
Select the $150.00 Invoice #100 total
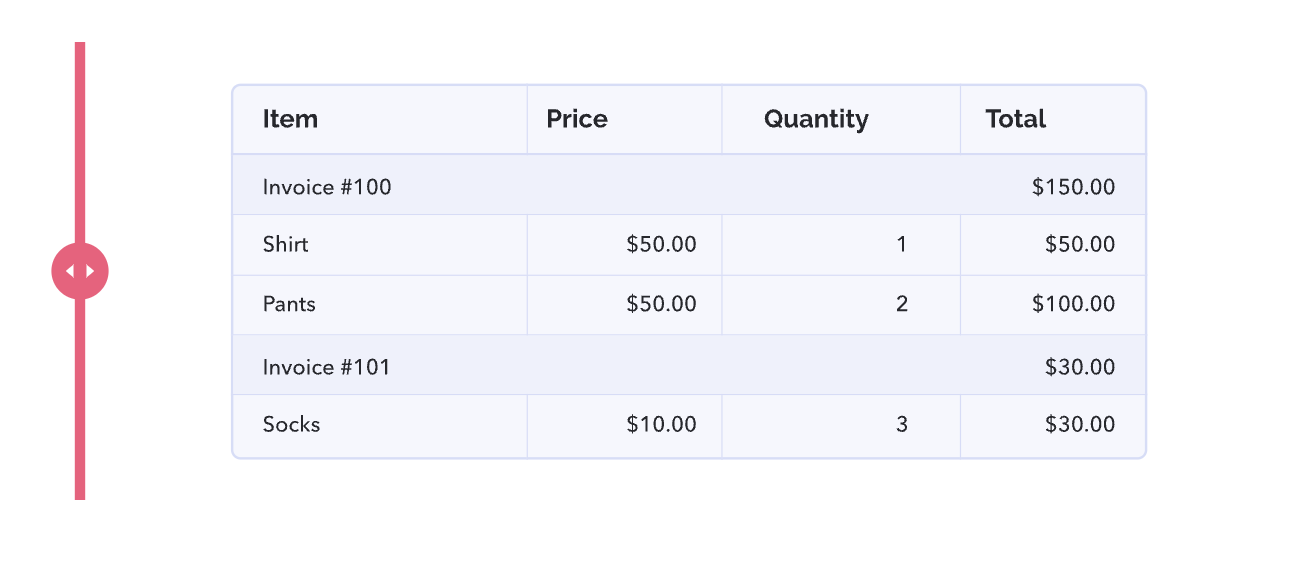1073,187
